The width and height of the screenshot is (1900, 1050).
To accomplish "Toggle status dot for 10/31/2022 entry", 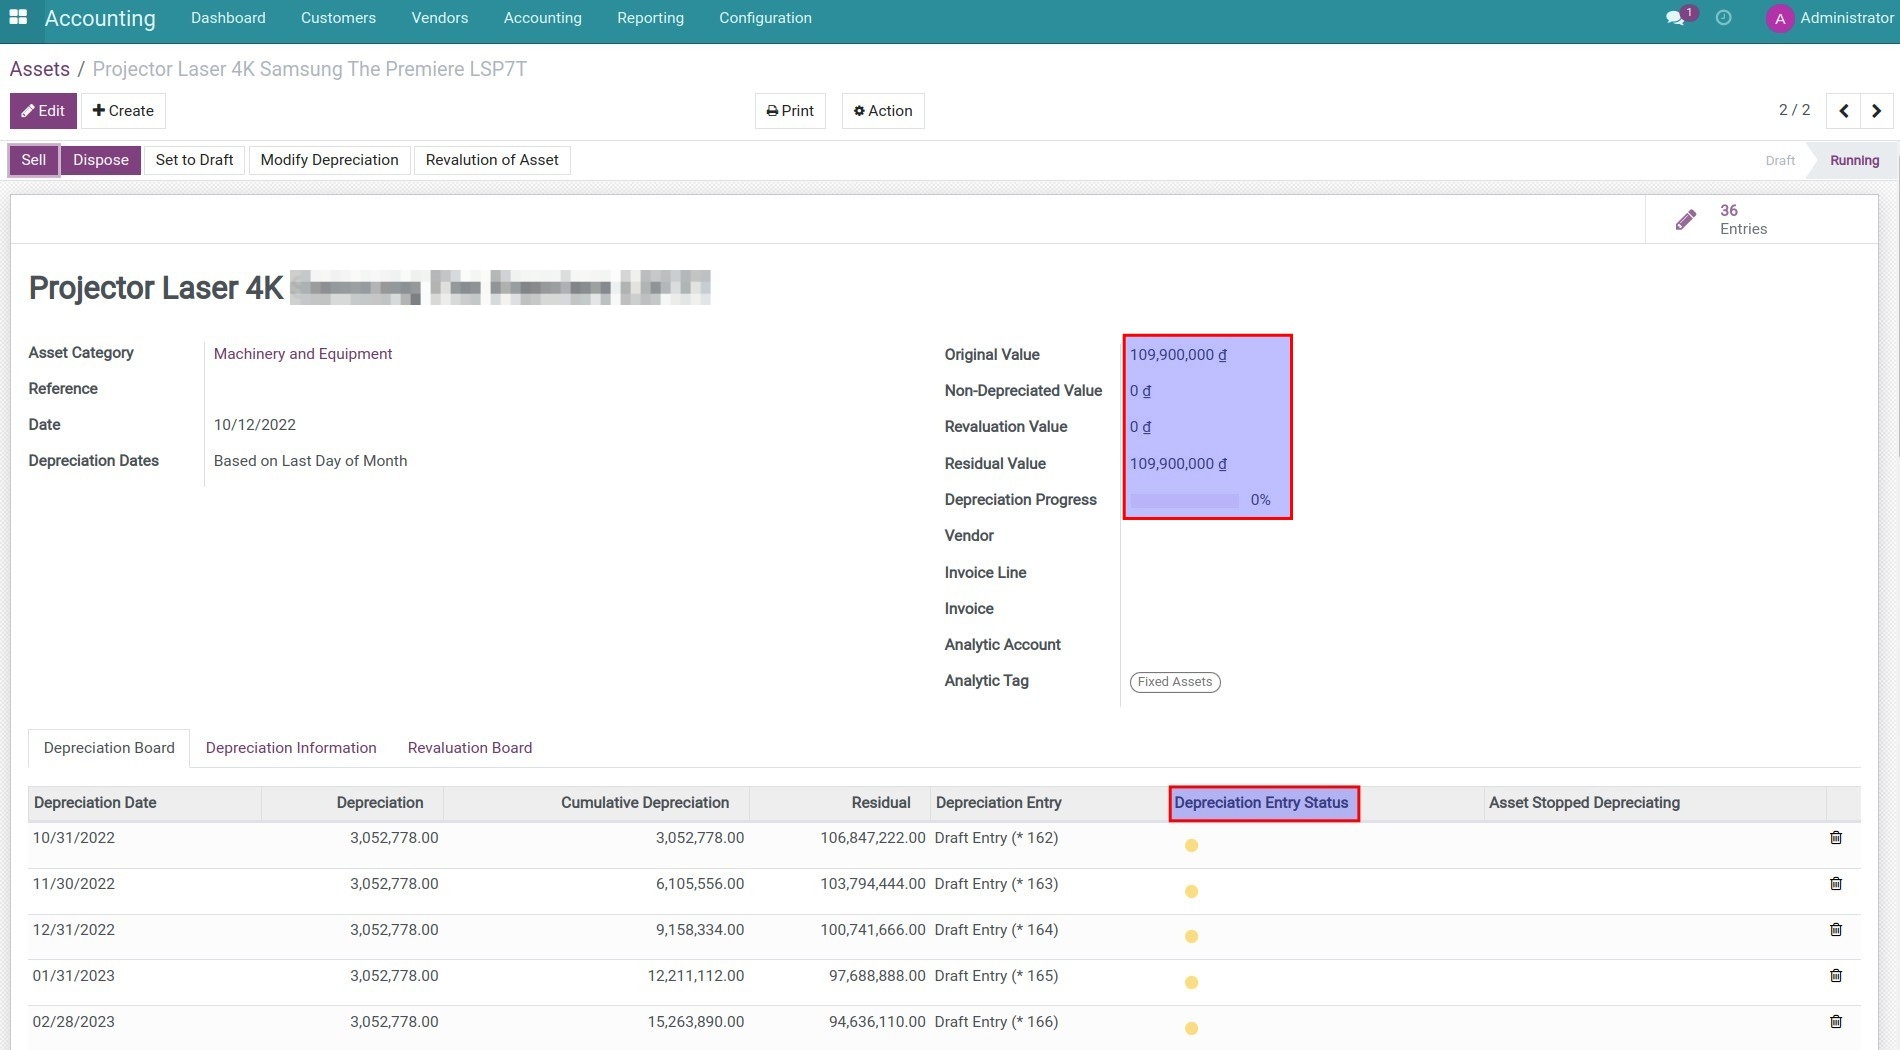I will [x=1191, y=846].
